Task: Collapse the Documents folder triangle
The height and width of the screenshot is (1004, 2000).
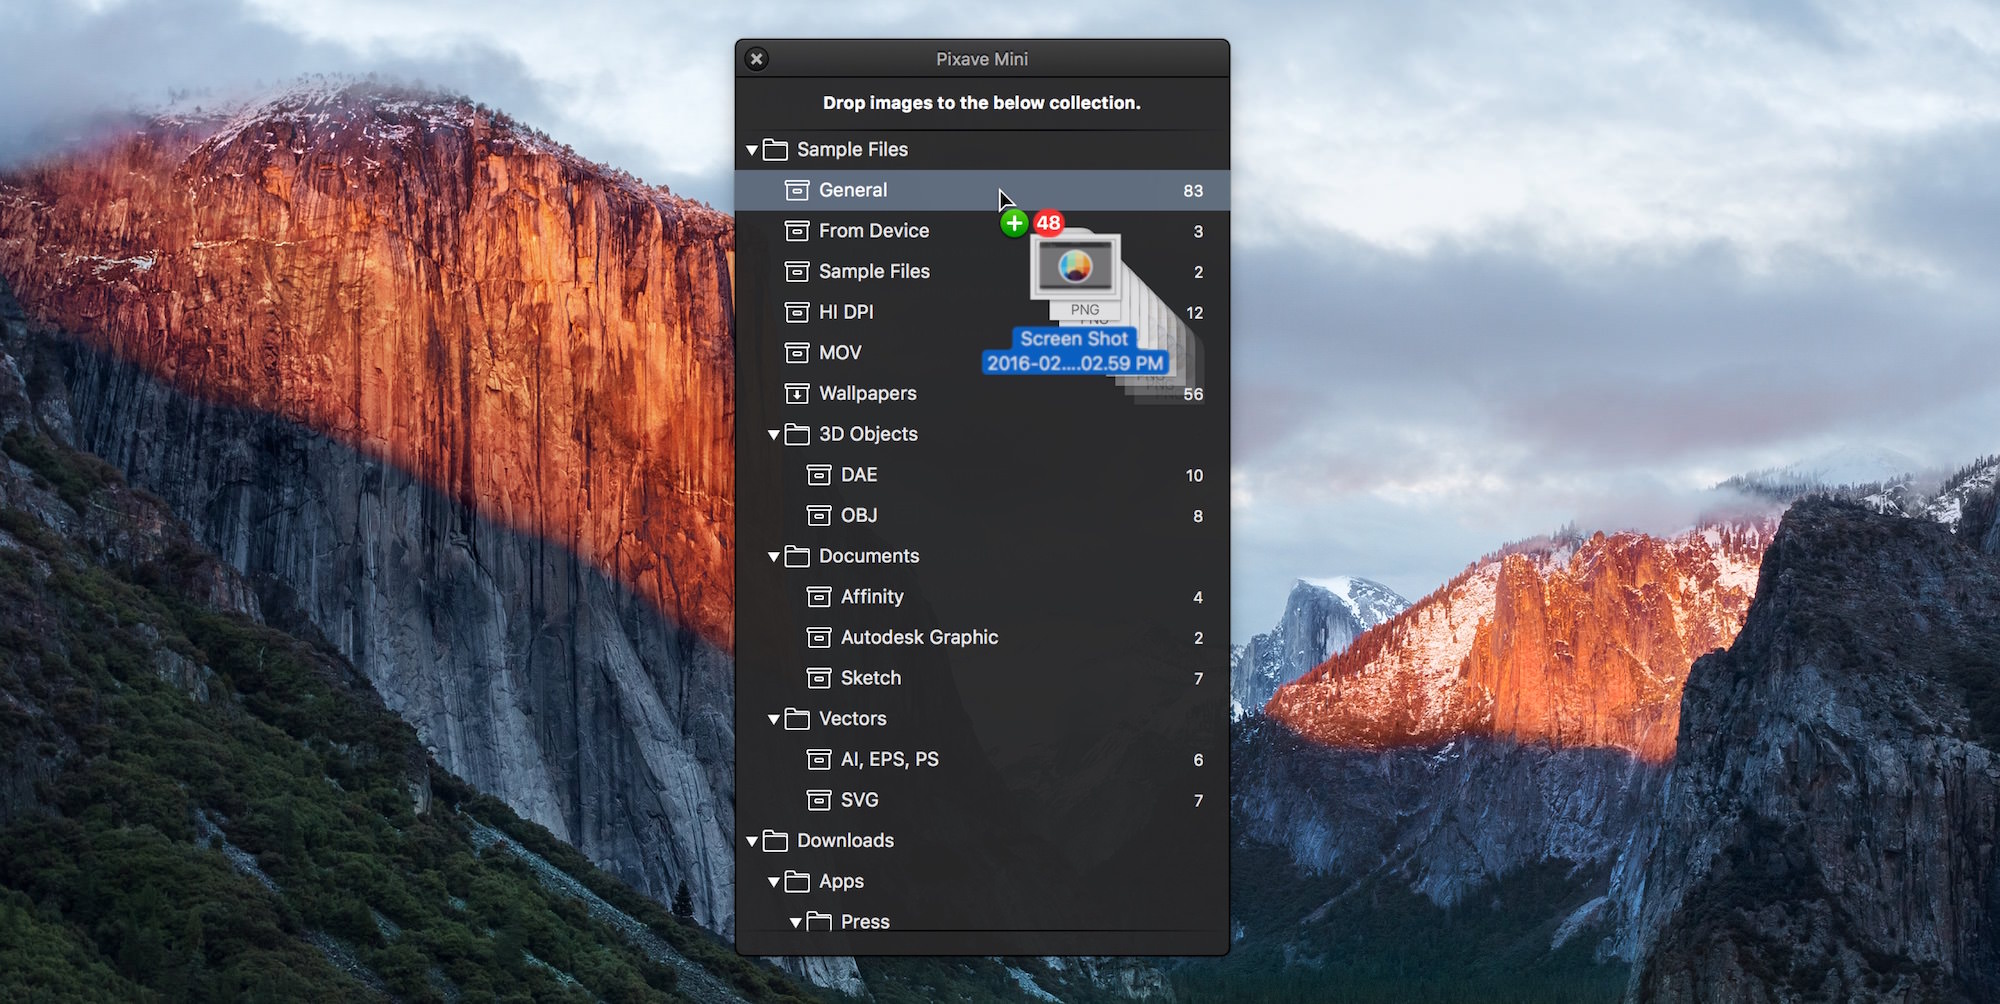Action: click(x=774, y=557)
